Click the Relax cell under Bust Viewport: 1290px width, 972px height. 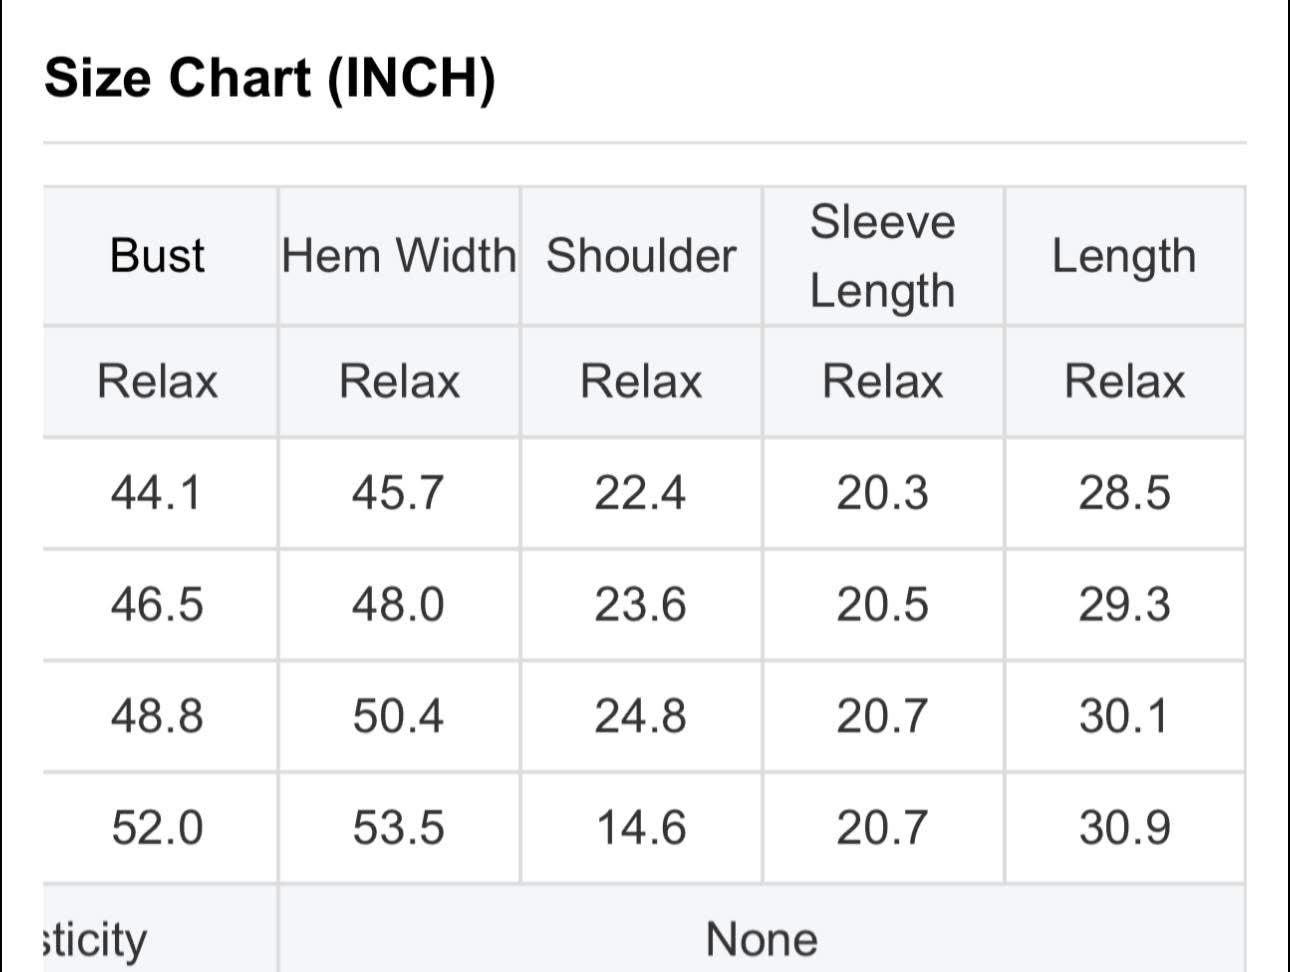[x=157, y=381]
